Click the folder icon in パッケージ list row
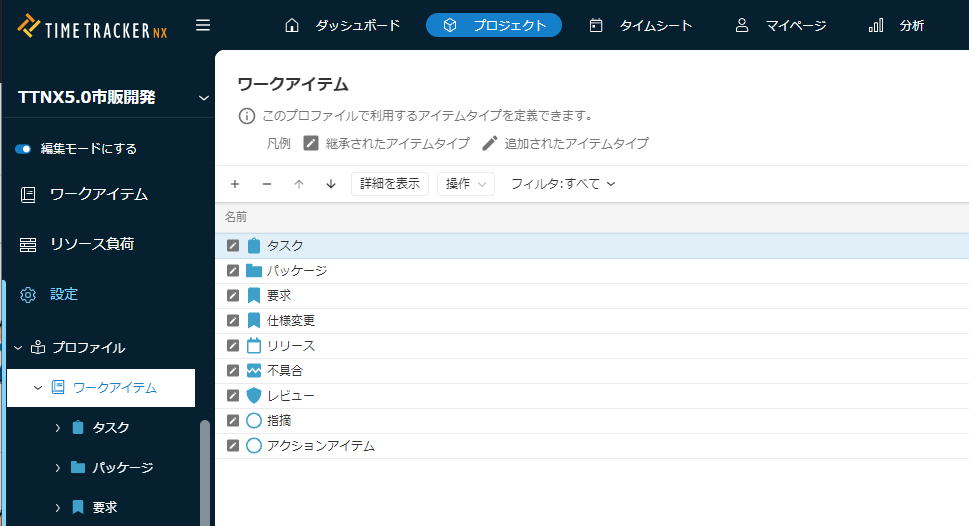 tap(254, 271)
